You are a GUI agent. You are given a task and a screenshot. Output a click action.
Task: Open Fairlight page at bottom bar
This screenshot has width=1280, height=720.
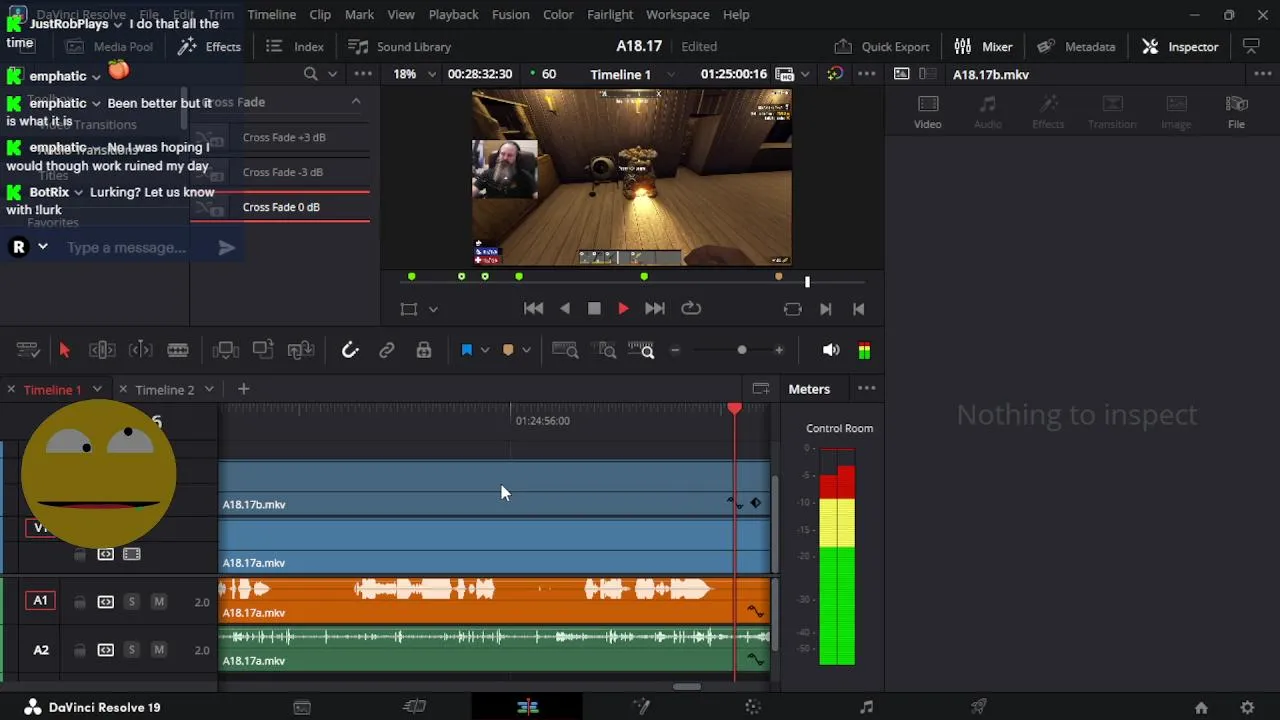[x=866, y=708]
